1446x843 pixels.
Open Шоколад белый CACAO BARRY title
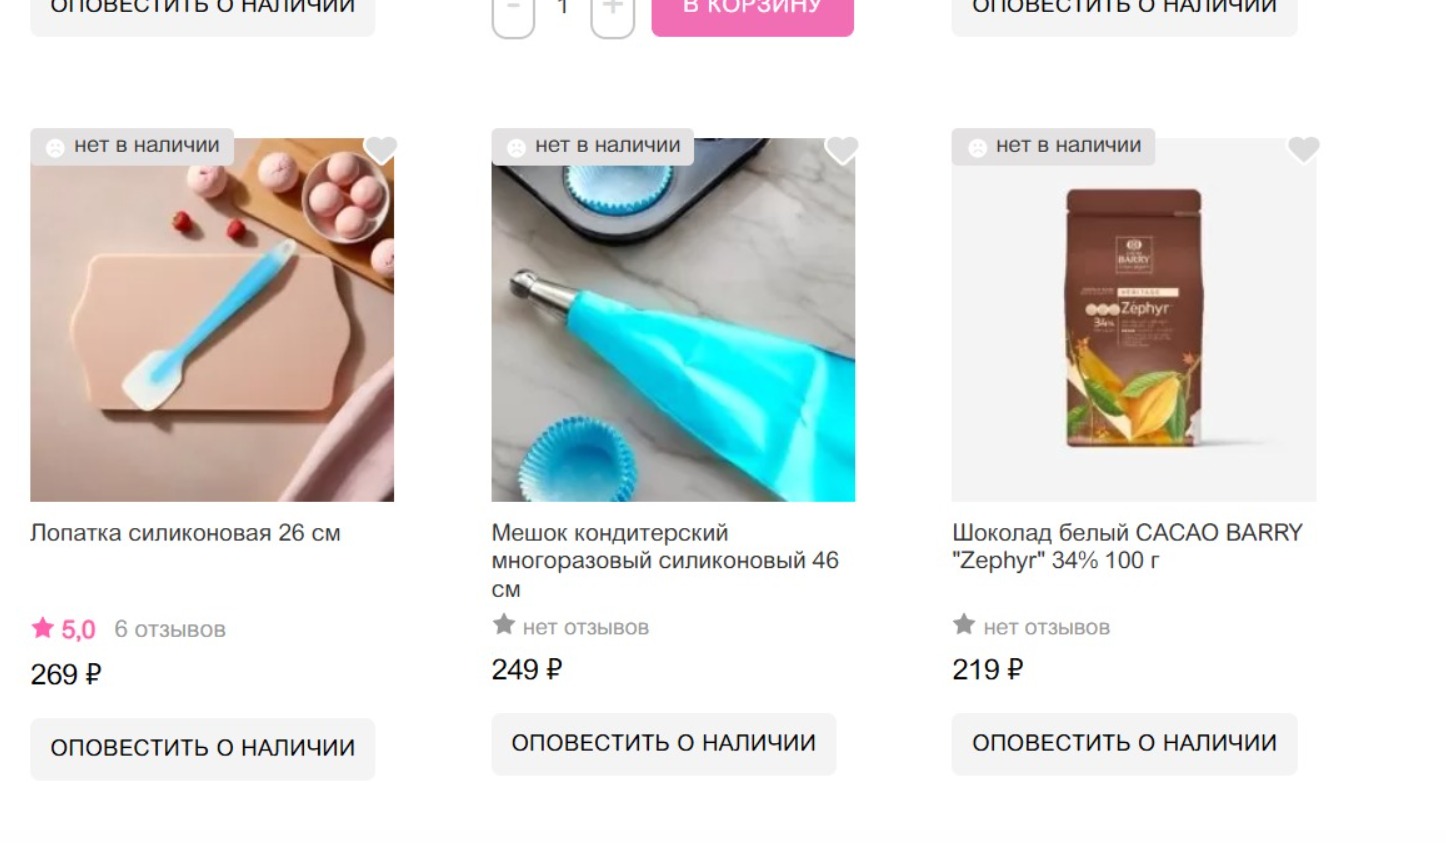coord(1127,546)
